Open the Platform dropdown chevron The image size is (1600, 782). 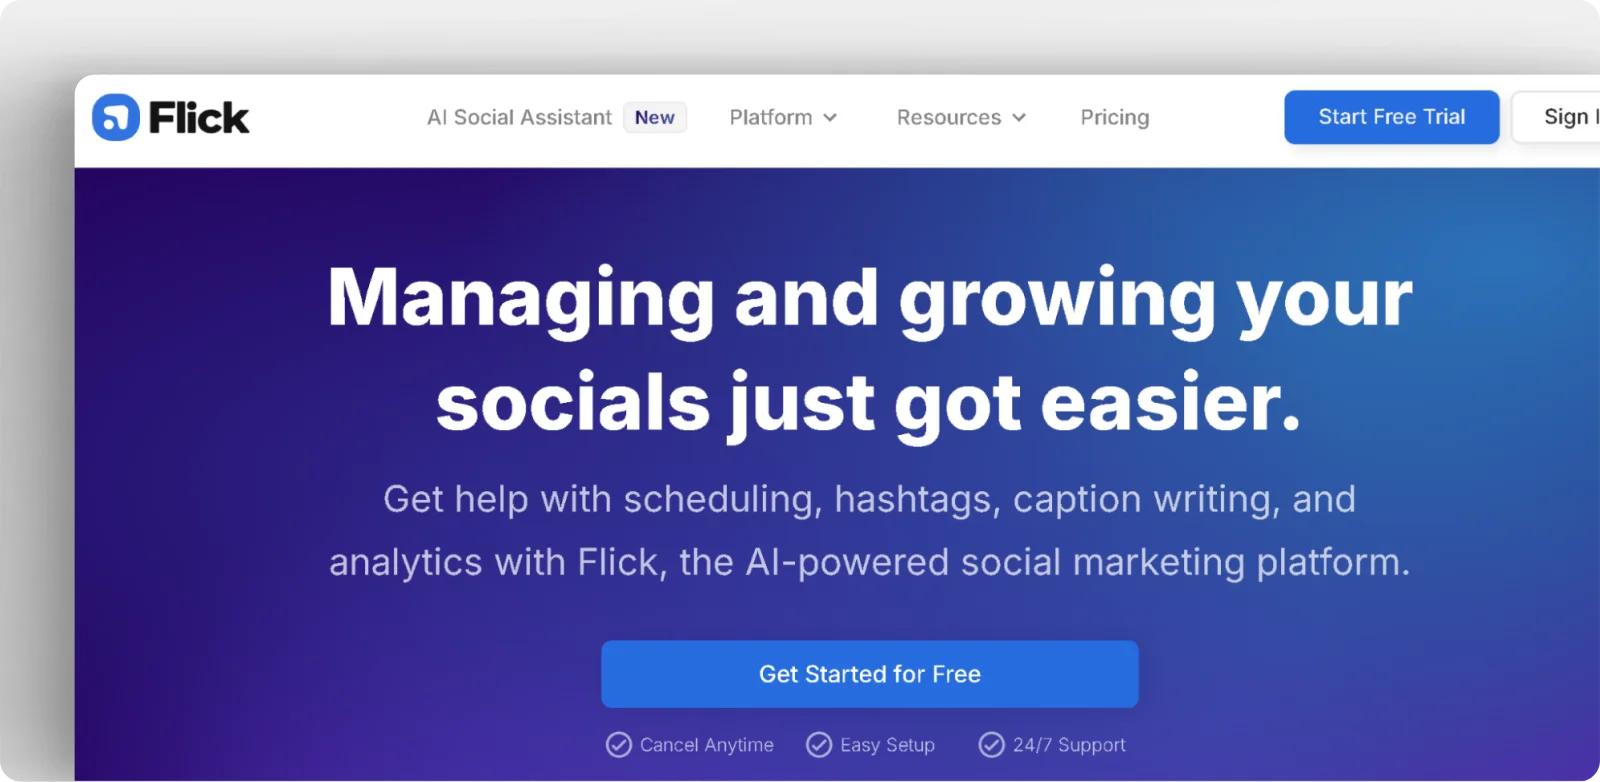[830, 118]
